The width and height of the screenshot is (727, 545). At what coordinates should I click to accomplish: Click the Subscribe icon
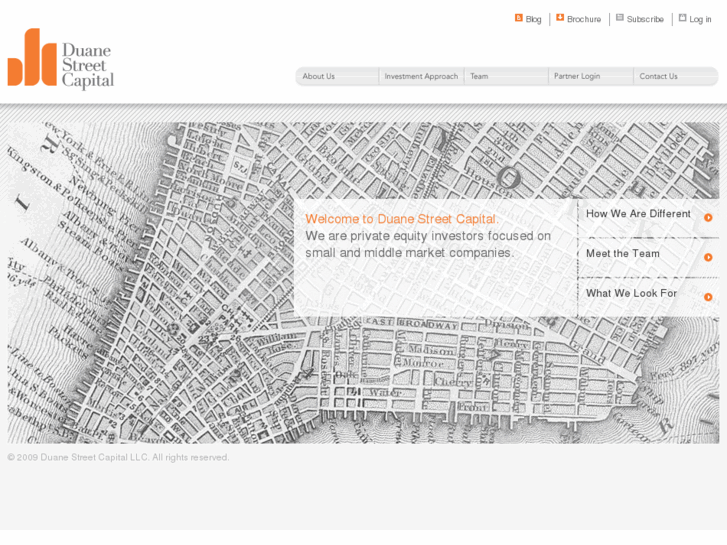coord(620,18)
